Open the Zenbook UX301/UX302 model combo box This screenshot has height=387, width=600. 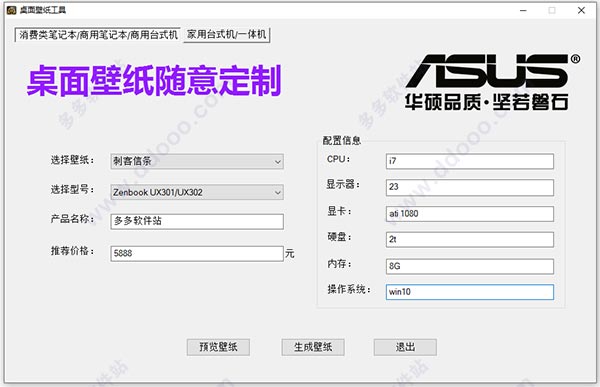[x=197, y=192]
